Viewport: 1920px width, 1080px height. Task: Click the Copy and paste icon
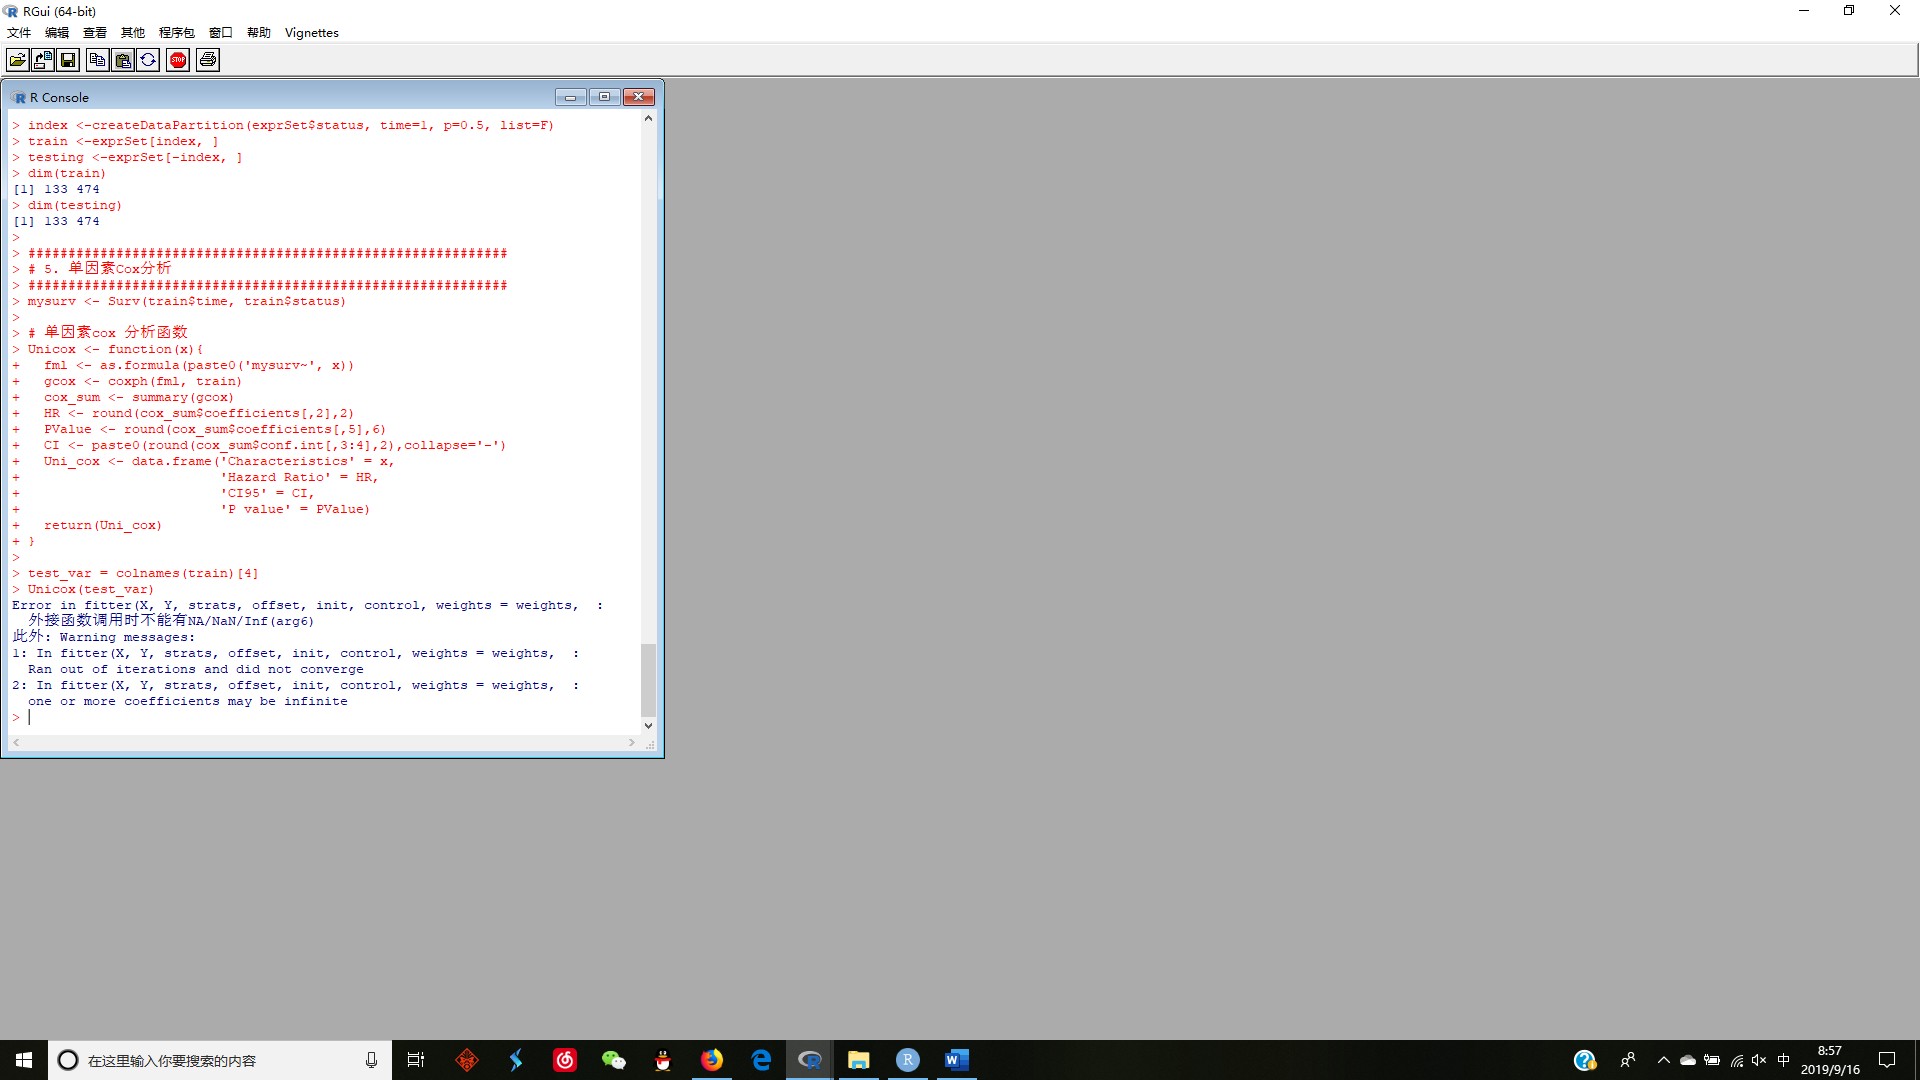[148, 60]
